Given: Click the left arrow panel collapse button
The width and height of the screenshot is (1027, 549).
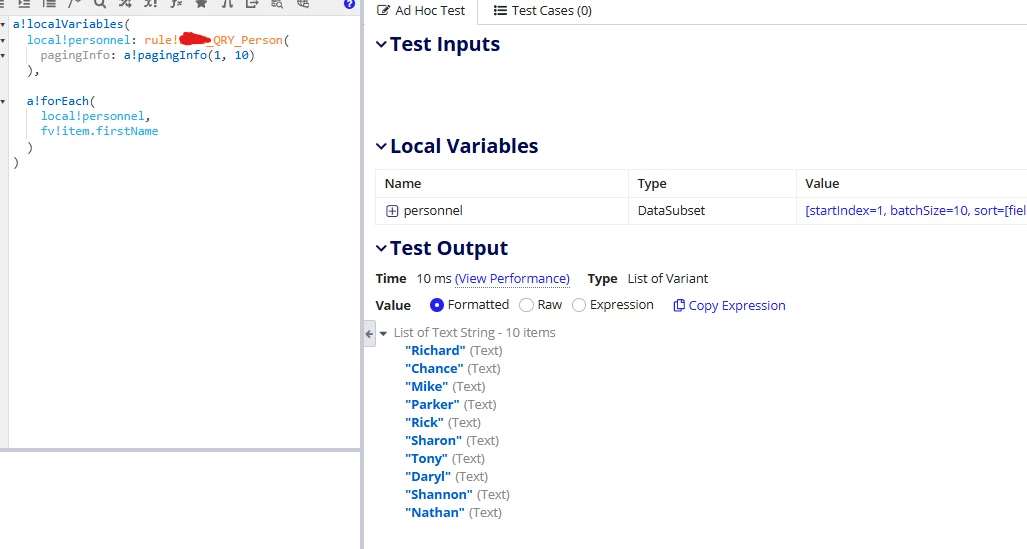Looking at the screenshot, I should pos(369,333).
